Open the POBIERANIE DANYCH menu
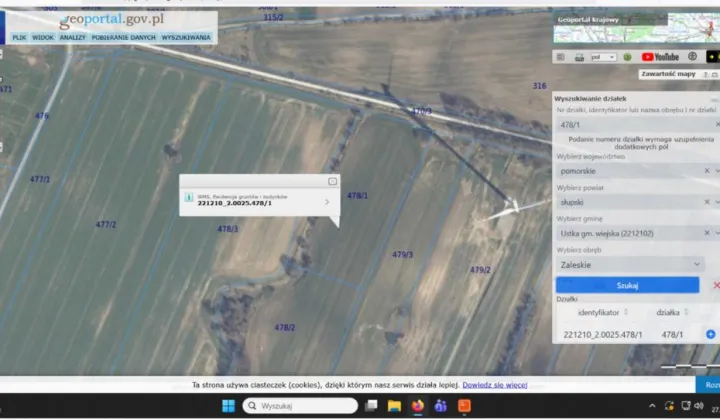Image resolution: width=720 pixels, height=420 pixels. click(x=124, y=37)
